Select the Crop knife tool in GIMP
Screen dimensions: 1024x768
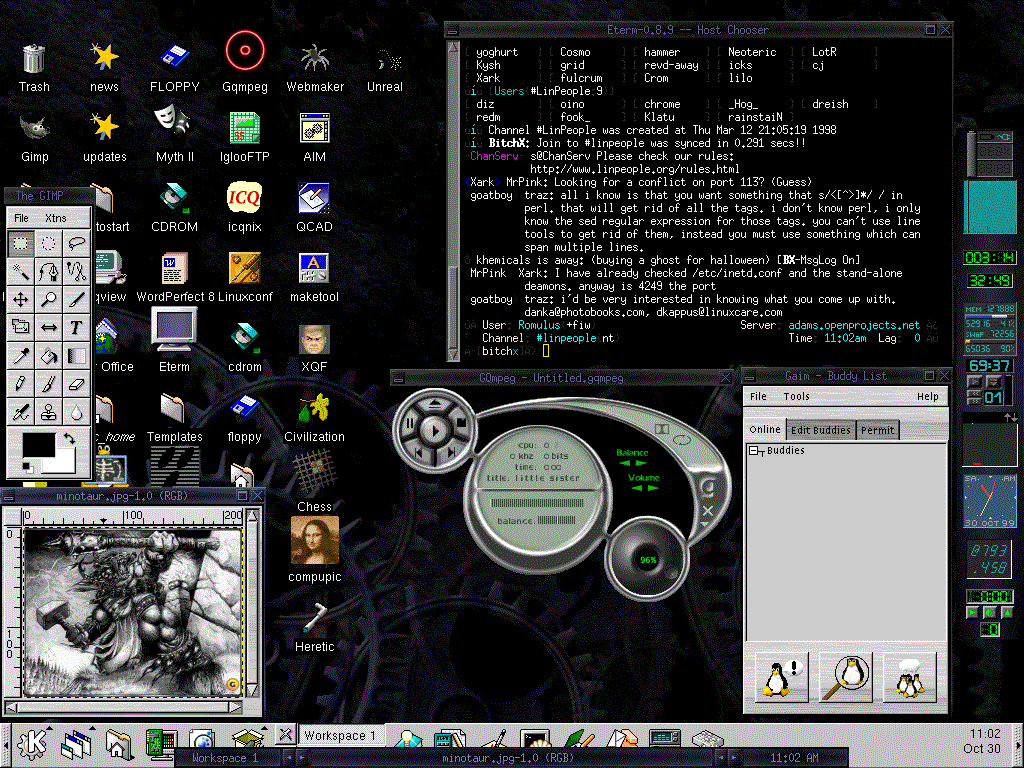[x=76, y=299]
